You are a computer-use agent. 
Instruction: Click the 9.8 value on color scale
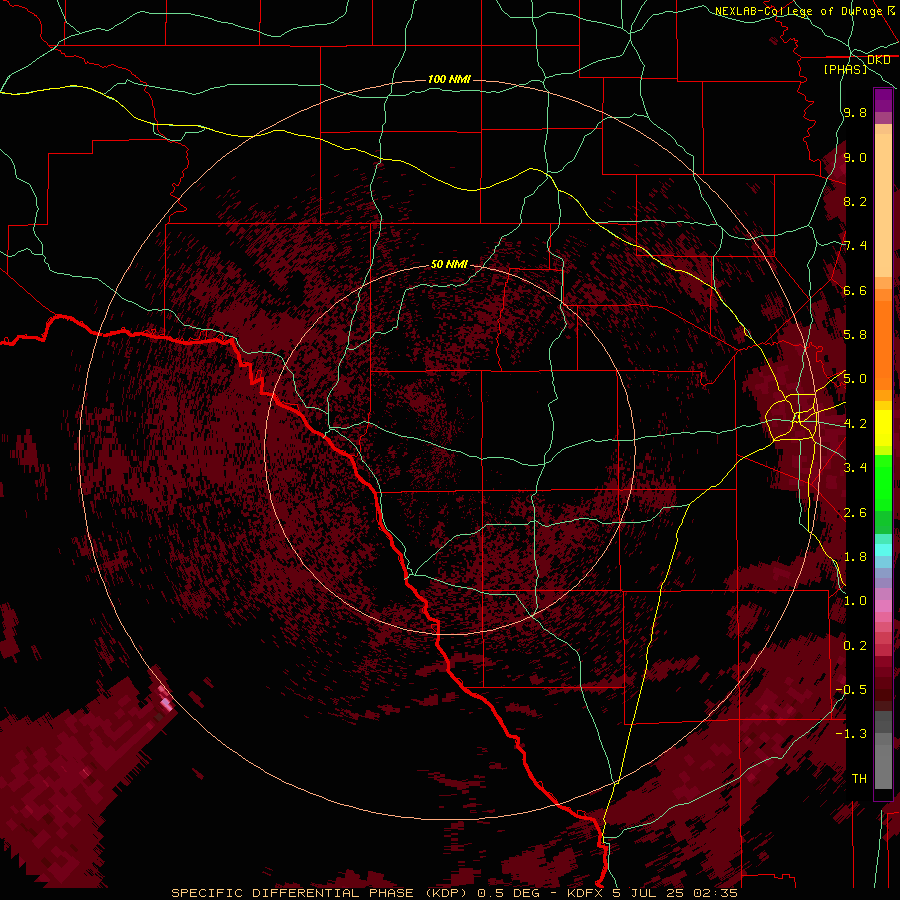pyautogui.click(x=855, y=112)
